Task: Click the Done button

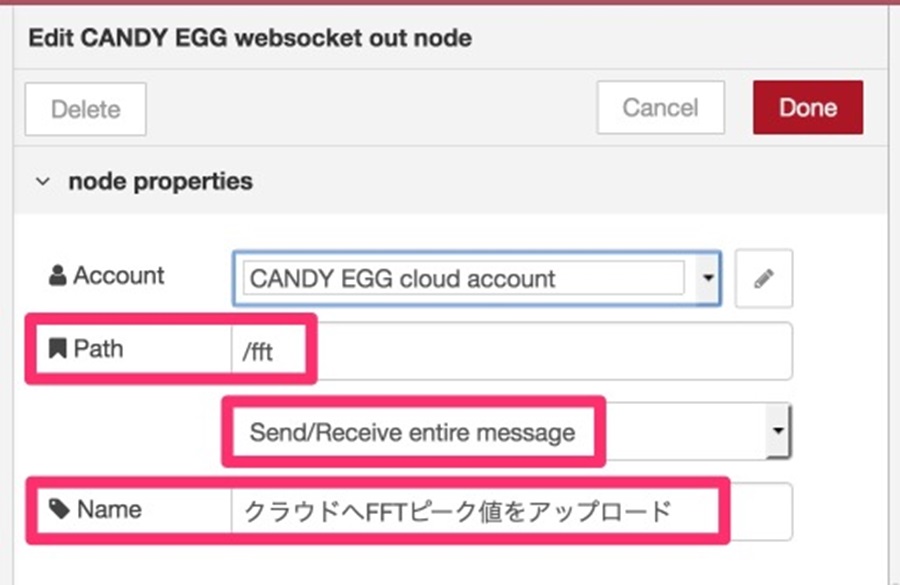Action: (x=808, y=107)
